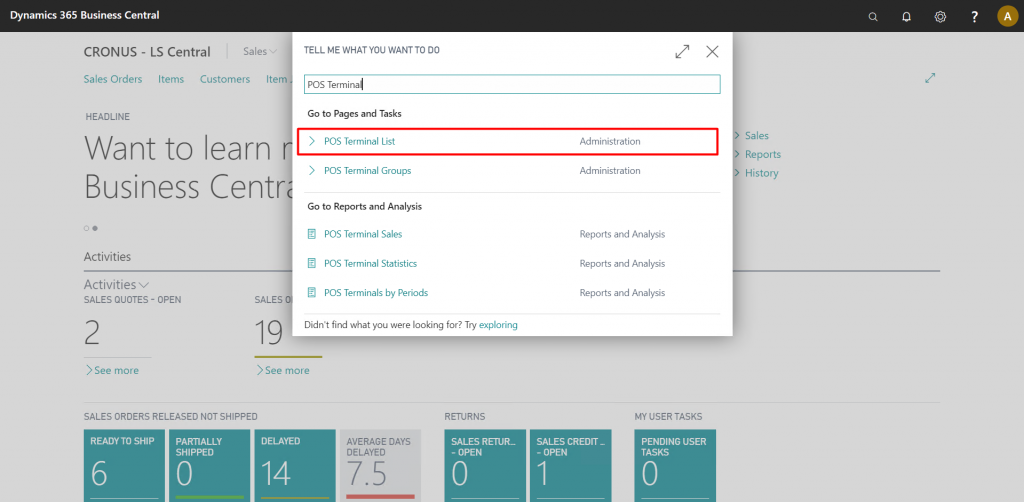Open the Partially Shipped tile
Screen dimensions: 1024x502
click(x=210, y=465)
